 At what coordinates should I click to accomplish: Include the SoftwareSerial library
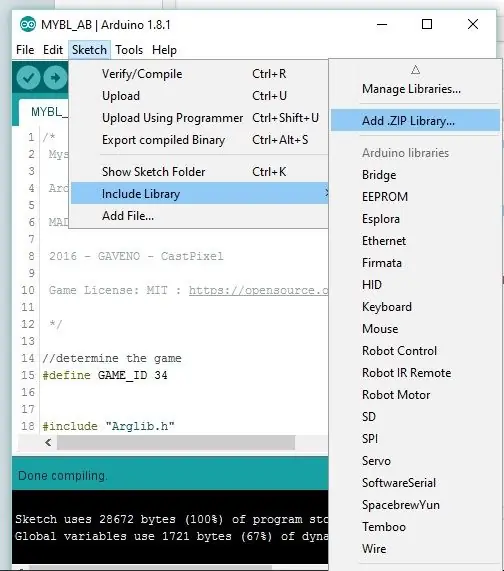pos(415,483)
